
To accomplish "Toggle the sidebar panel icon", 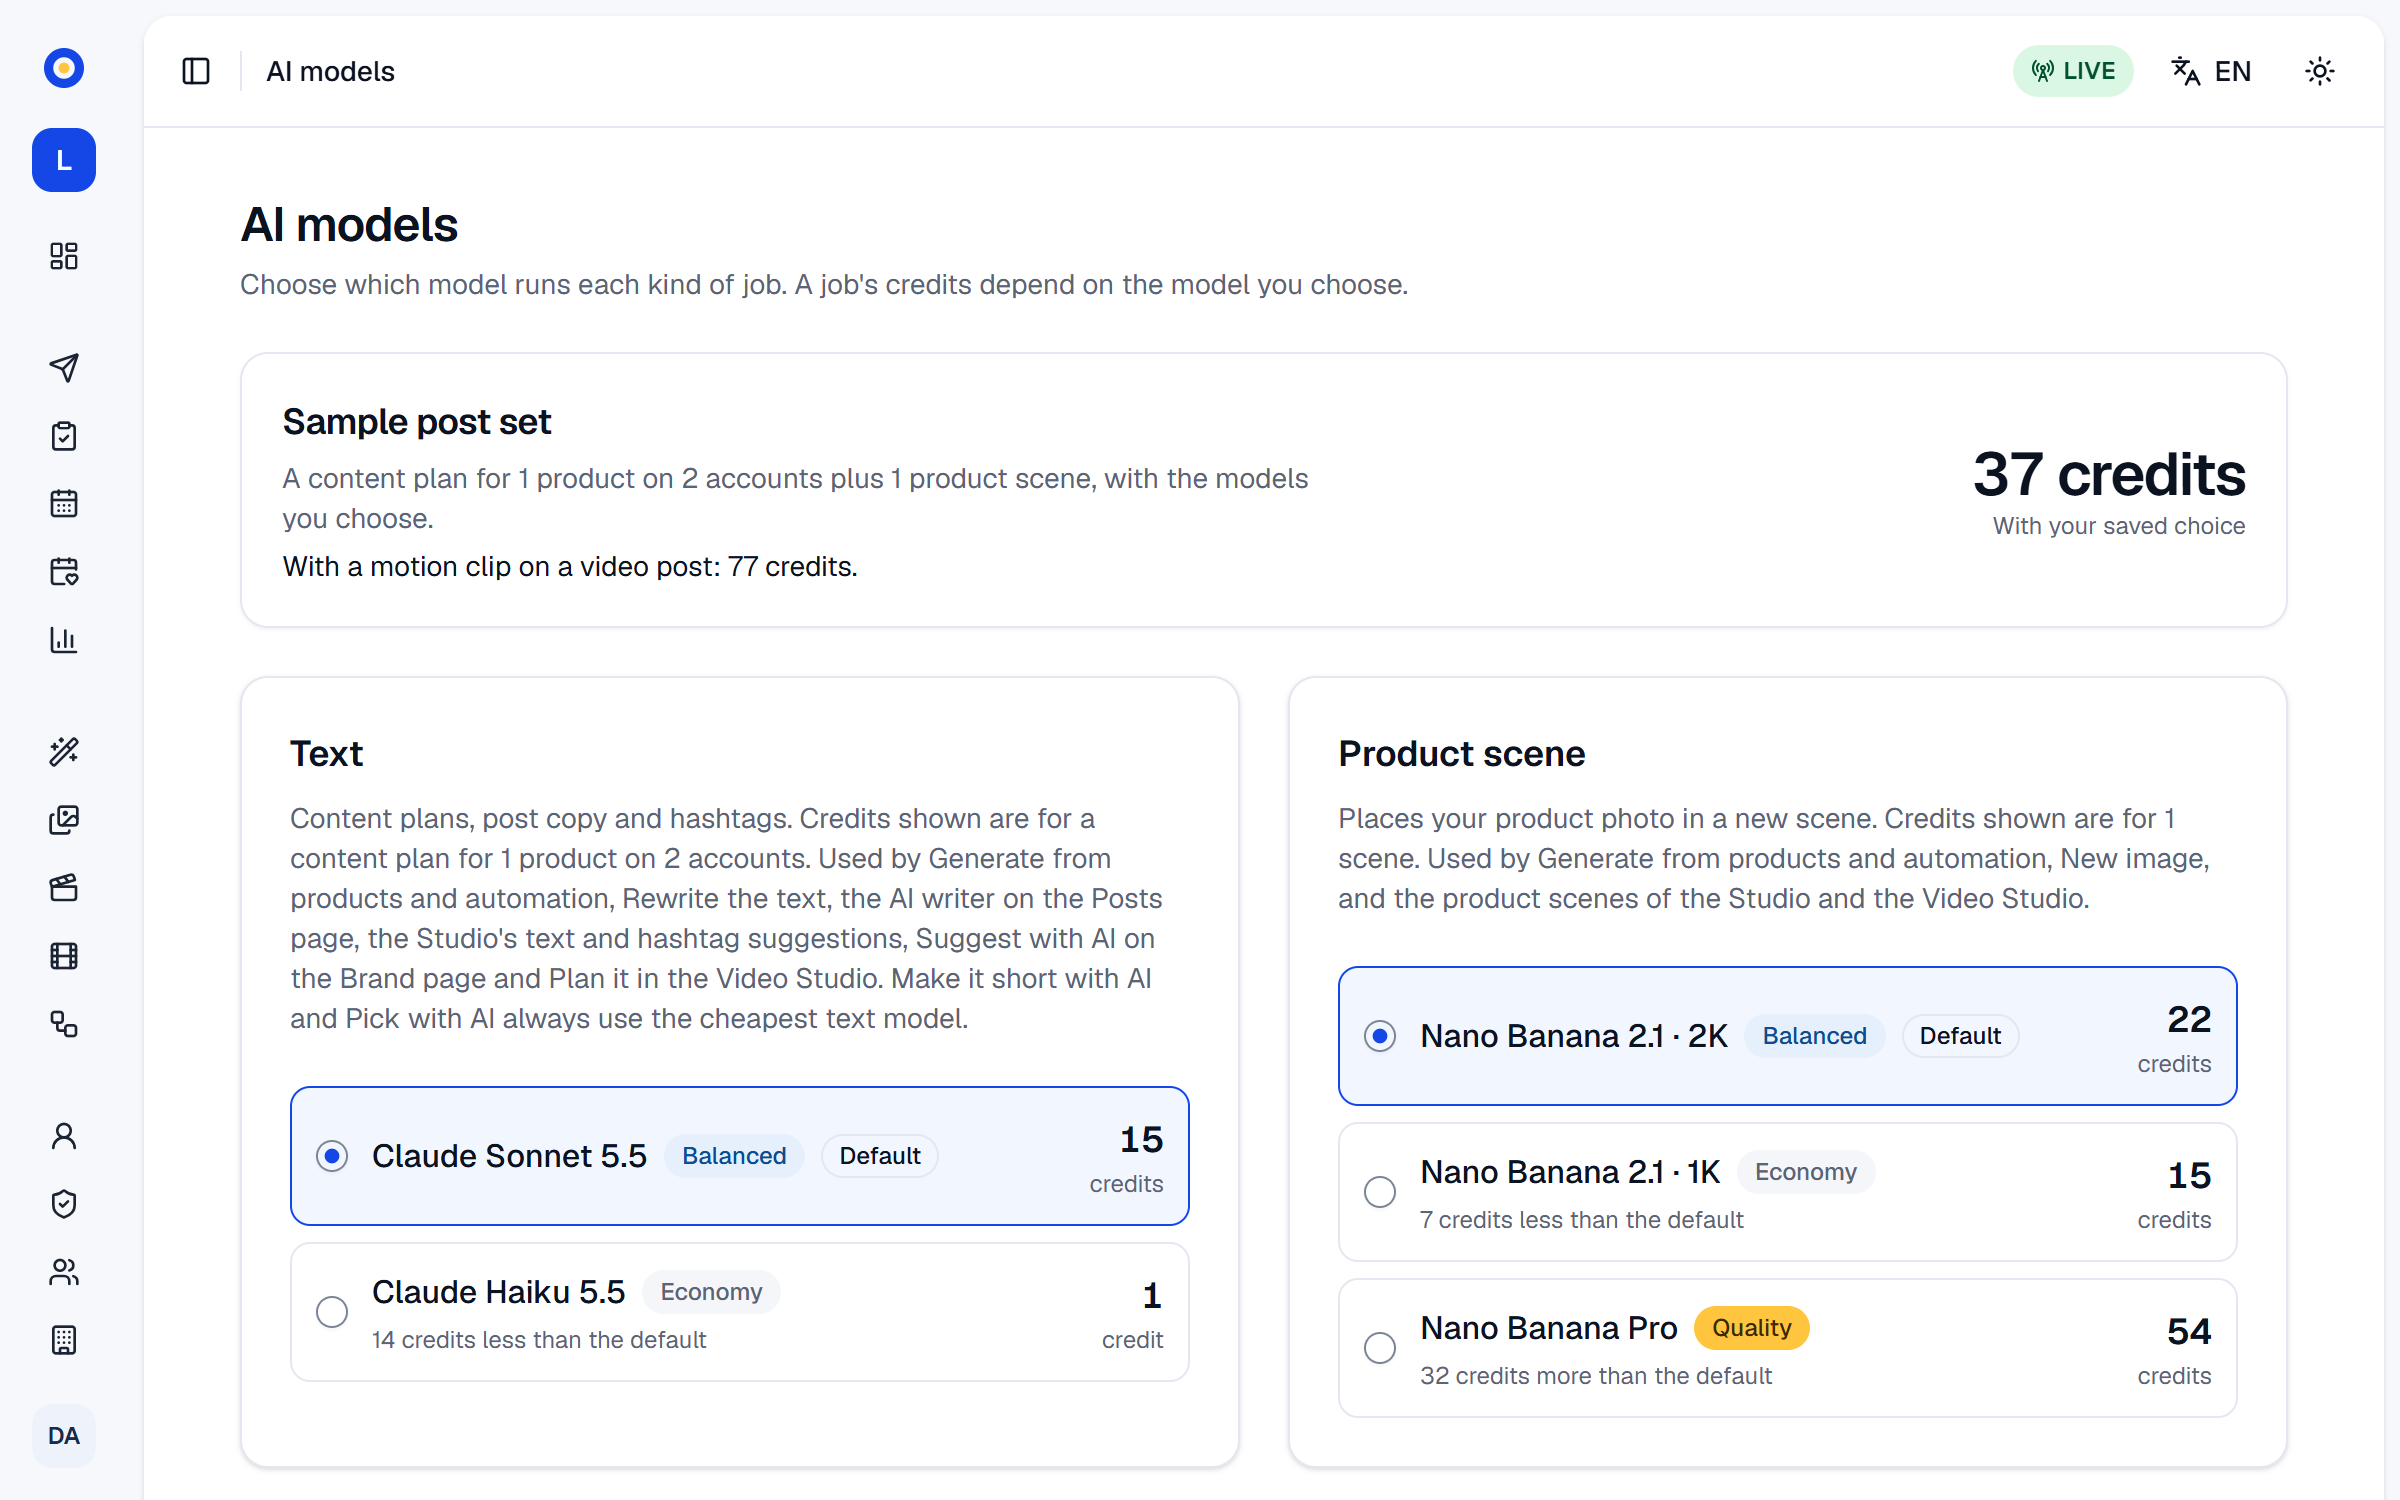I will [196, 71].
